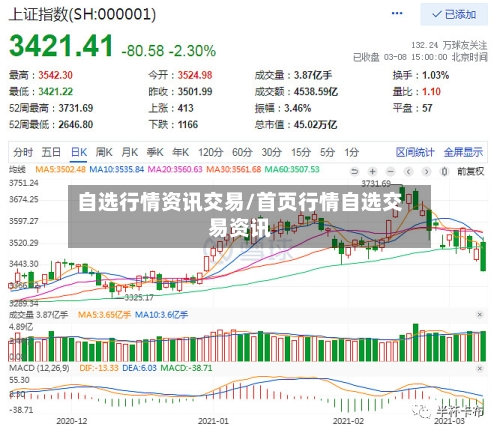Click the DIF:-13.33 indicator value
Image resolution: width=500 pixels, height=433 pixels.
tap(99, 368)
